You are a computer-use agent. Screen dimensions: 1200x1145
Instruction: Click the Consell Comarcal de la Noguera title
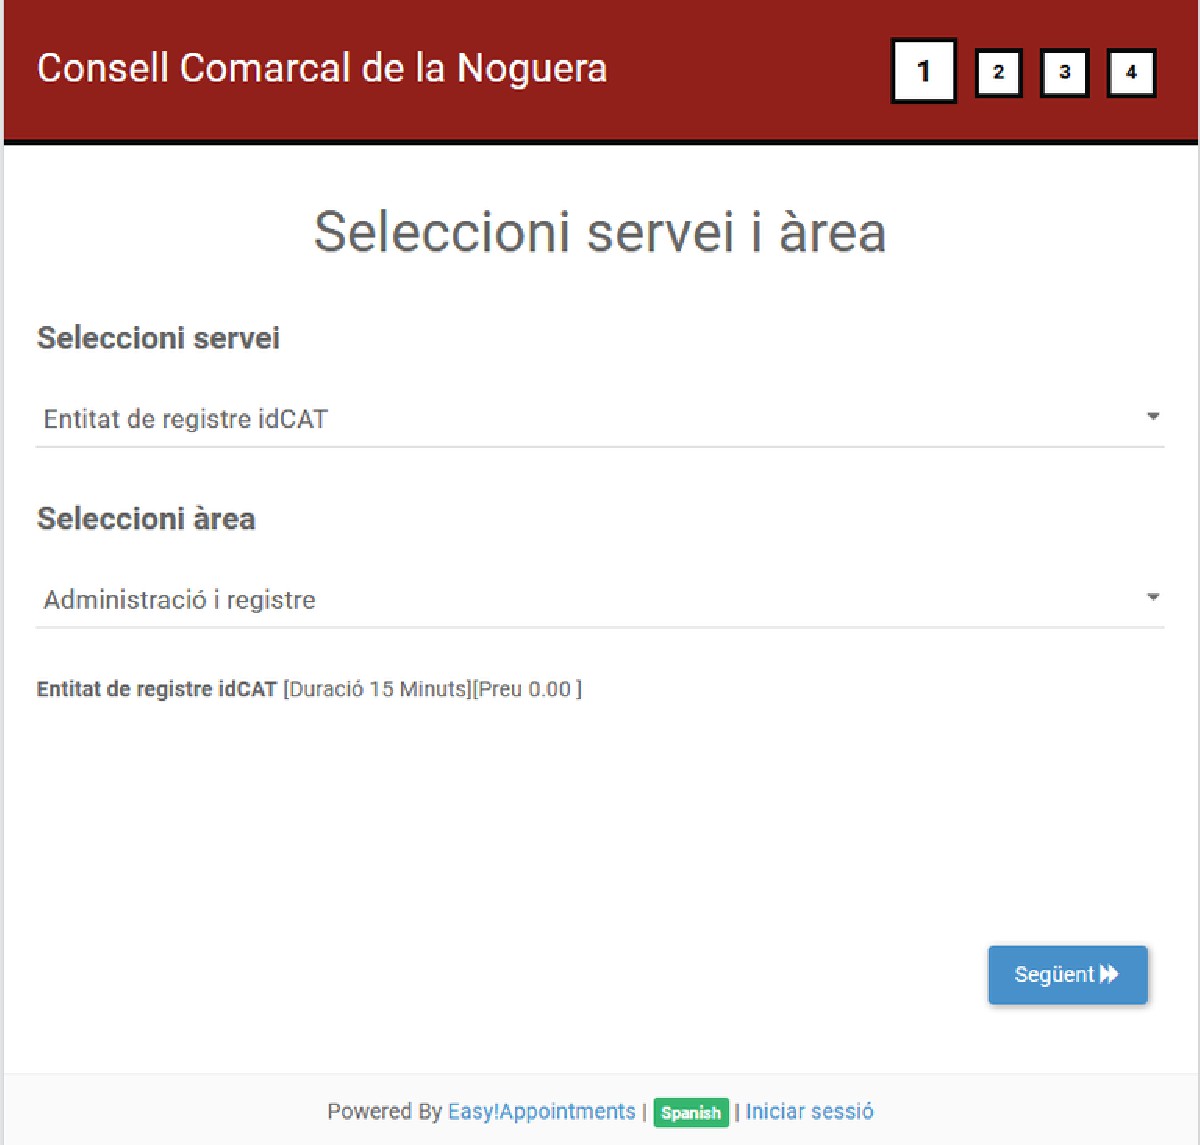pyautogui.click(x=322, y=69)
